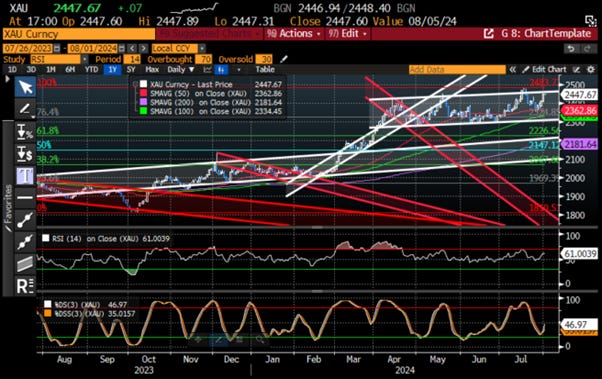Switch to the Table view
Image resolution: width=602 pixels, height=379 pixels.
pos(265,70)
